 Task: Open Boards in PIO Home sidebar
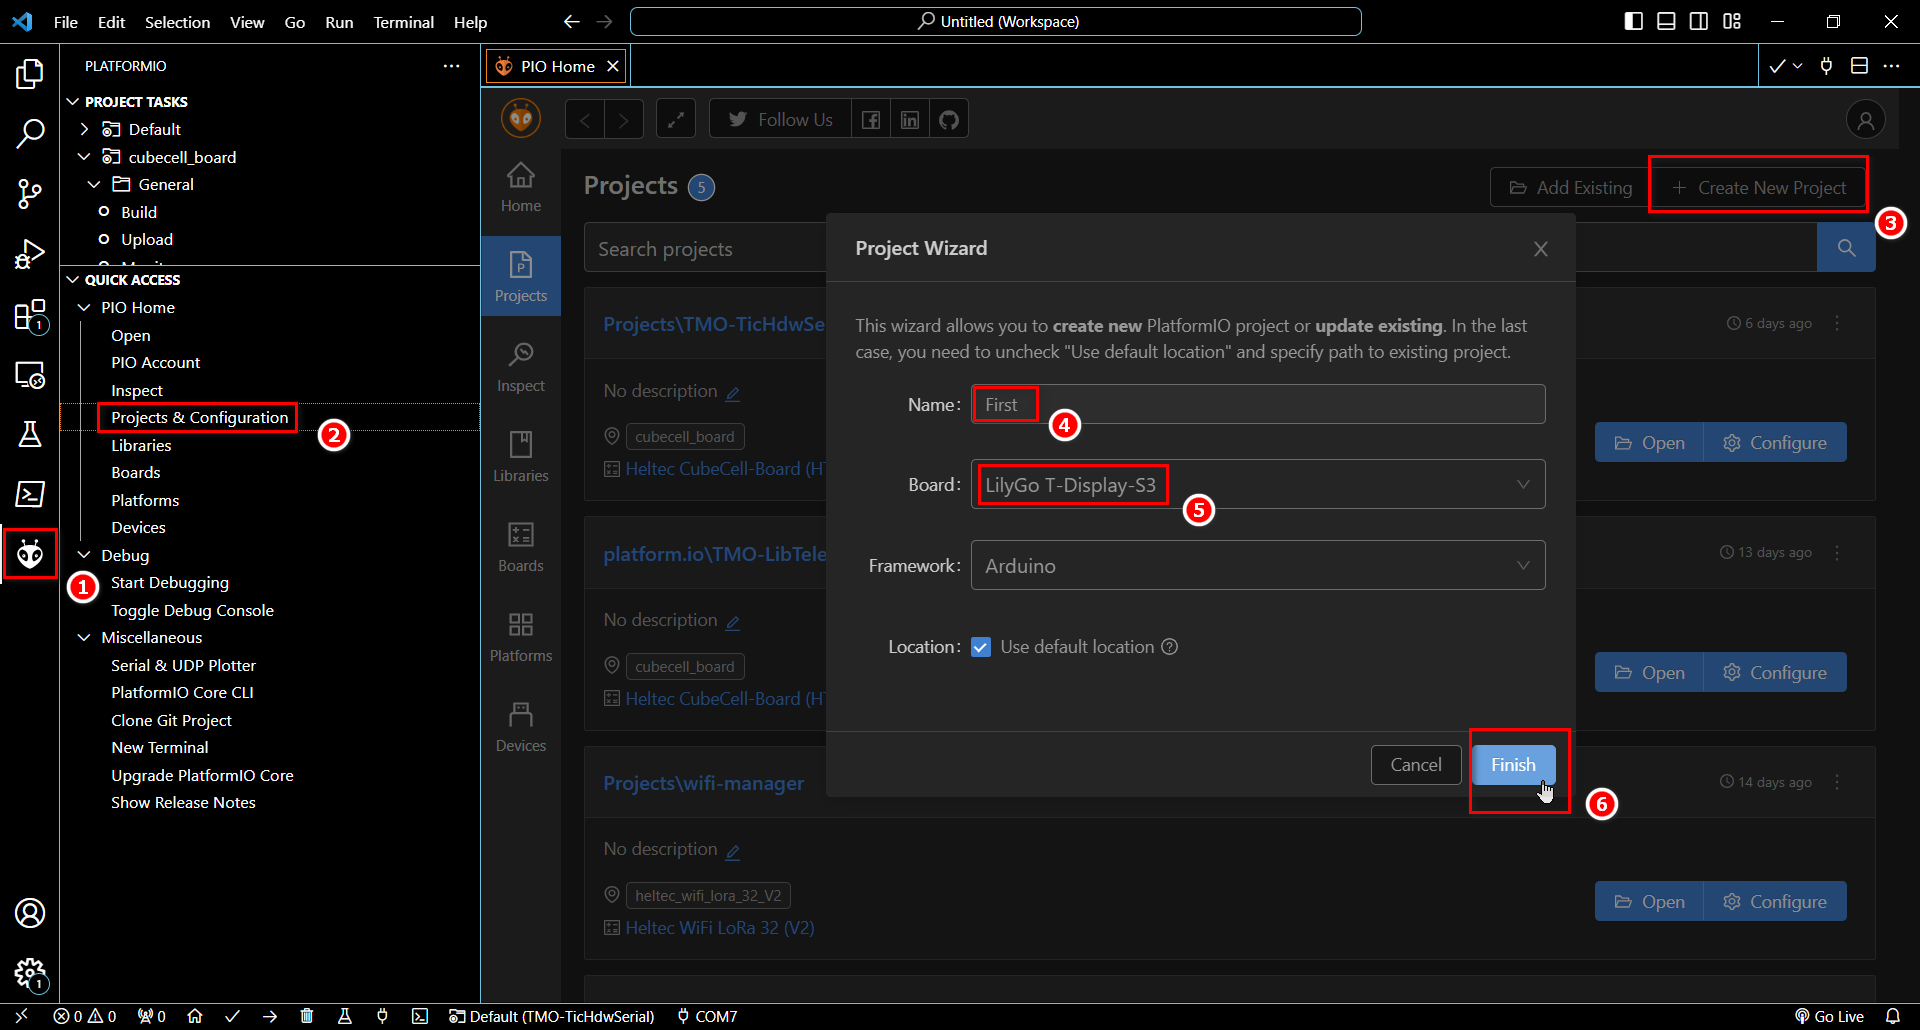click(521, 547)
